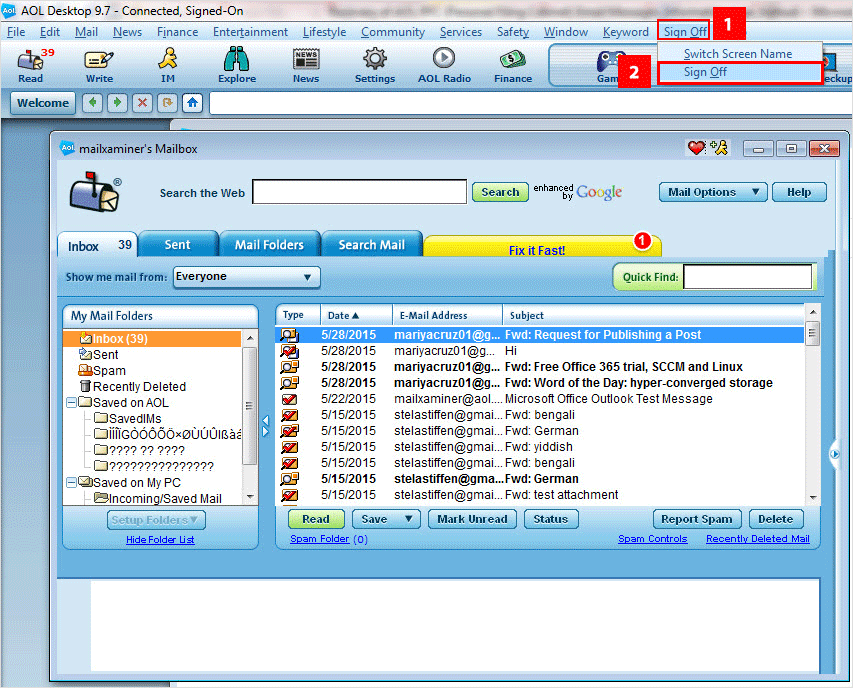853x688 pixels.
Task: Click the Recently Deleted trash icon
Action: pyautogui.click(x=85, y=386)
